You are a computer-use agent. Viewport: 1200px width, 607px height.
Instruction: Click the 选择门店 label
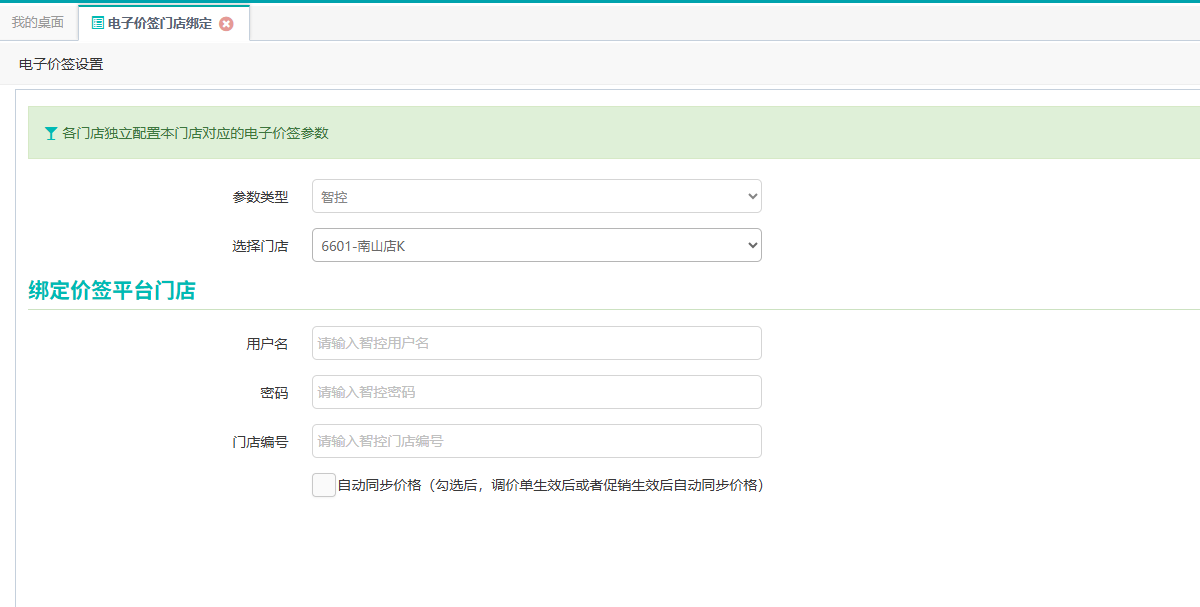pyautogui.click(x=260, y=246)
